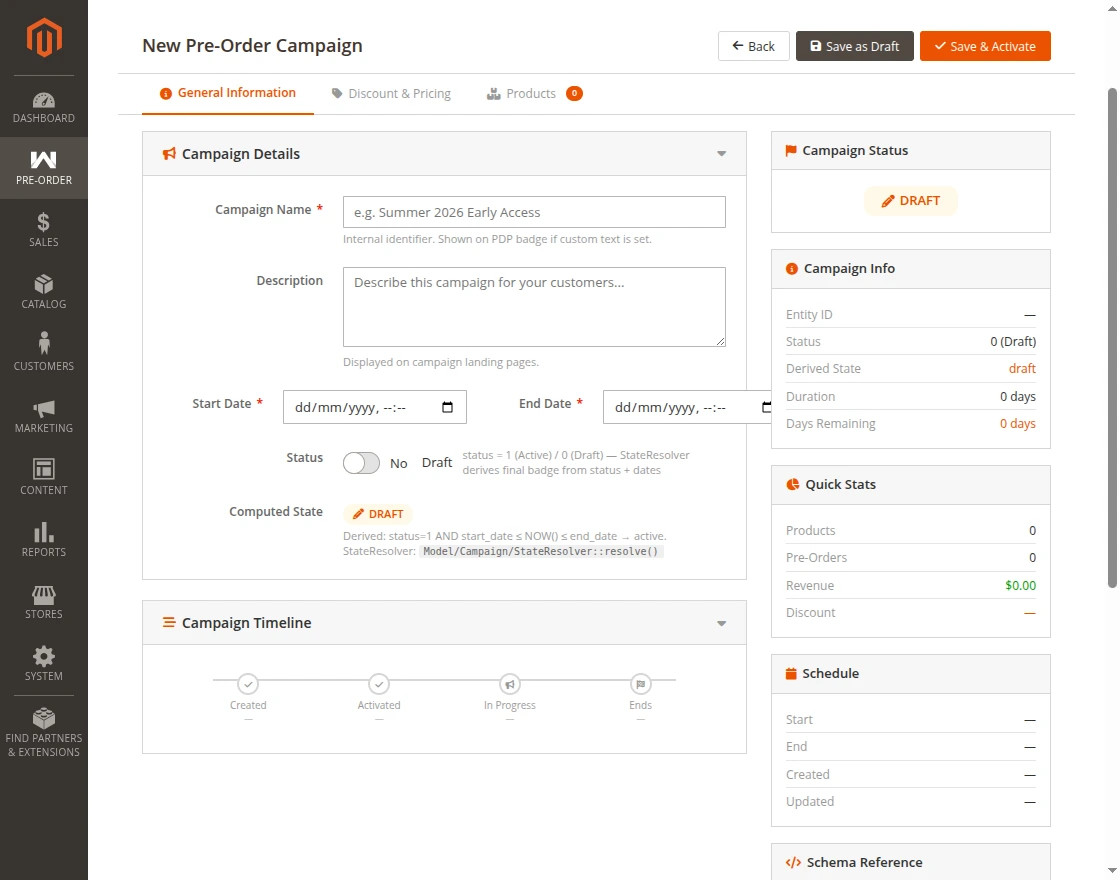Open the Content menu
The width and height of the screenshot is (1120, 880).
click(44, 478)
